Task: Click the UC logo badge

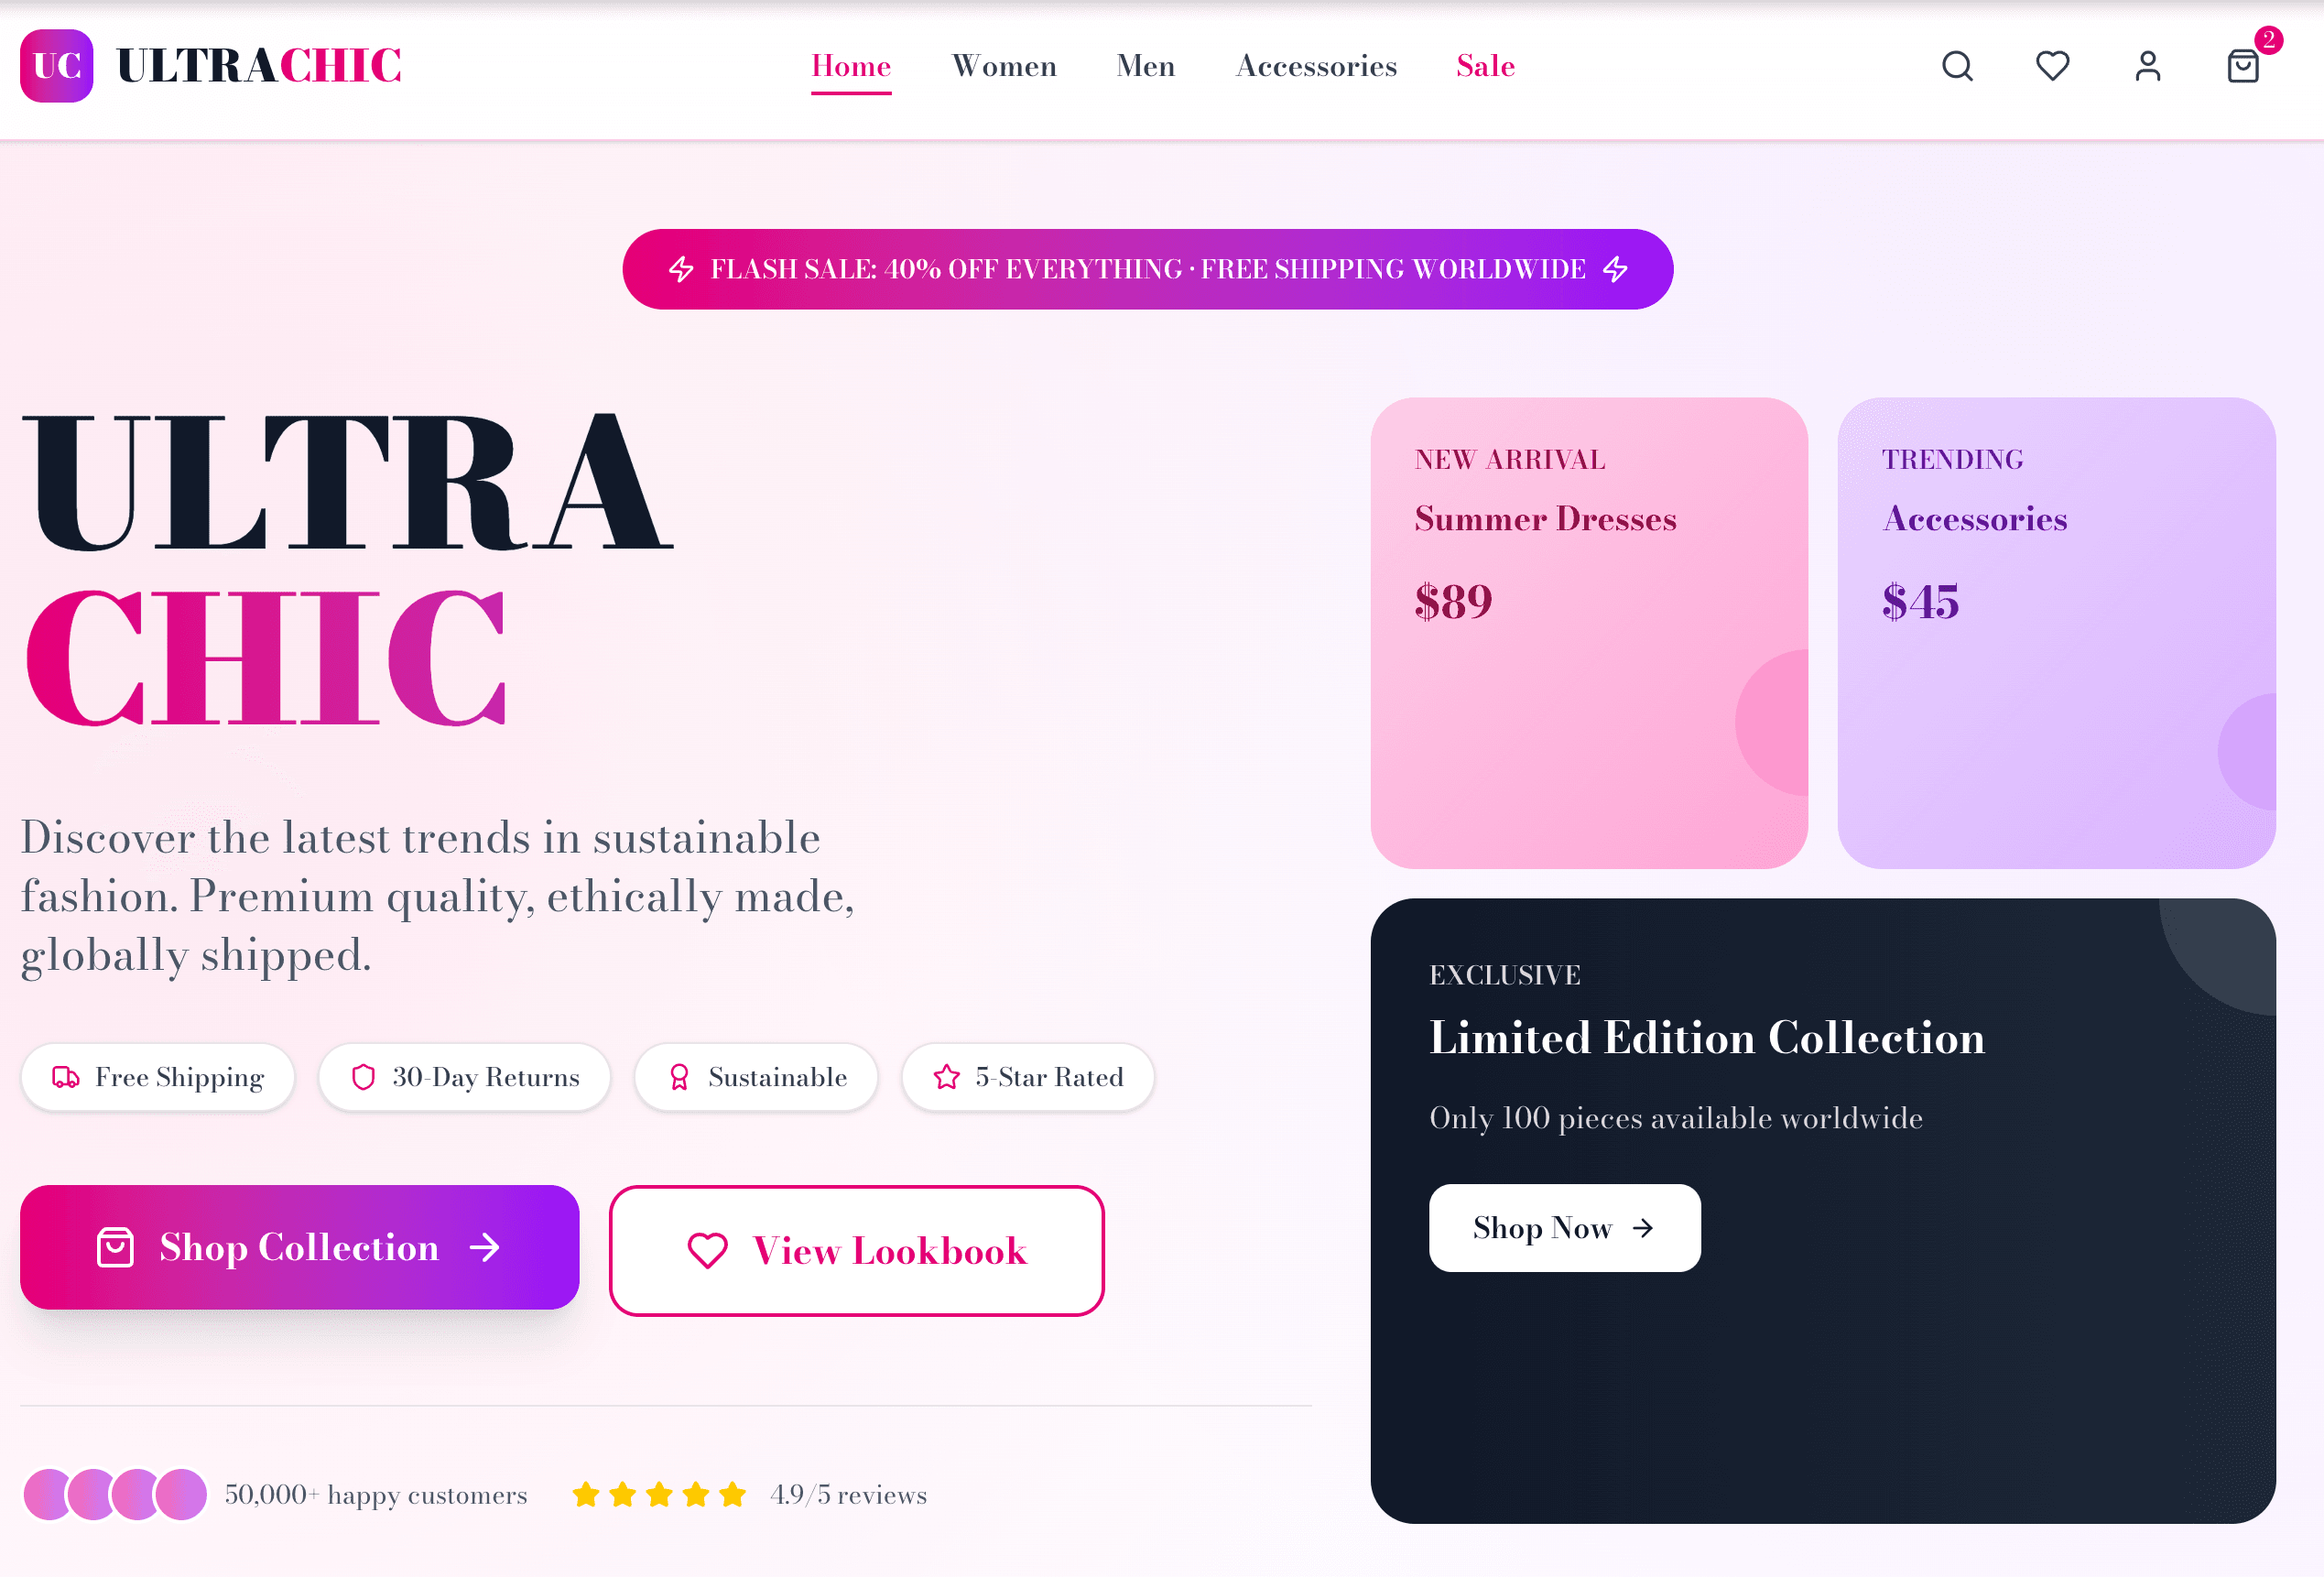Action: click(x=57, y=66)
